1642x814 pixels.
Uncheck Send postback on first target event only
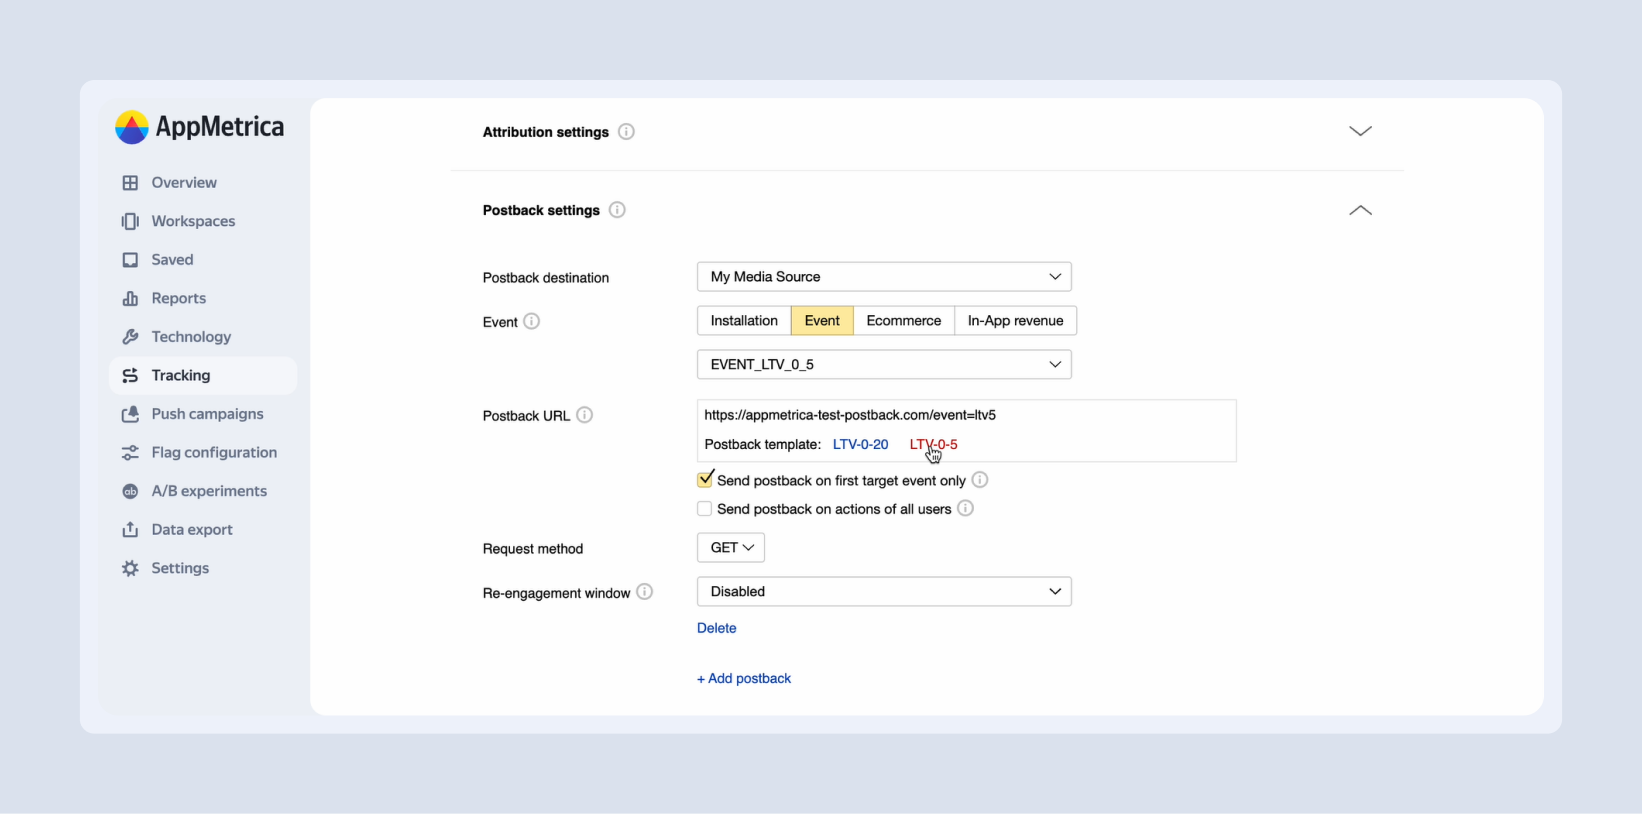tap(705, 480)
